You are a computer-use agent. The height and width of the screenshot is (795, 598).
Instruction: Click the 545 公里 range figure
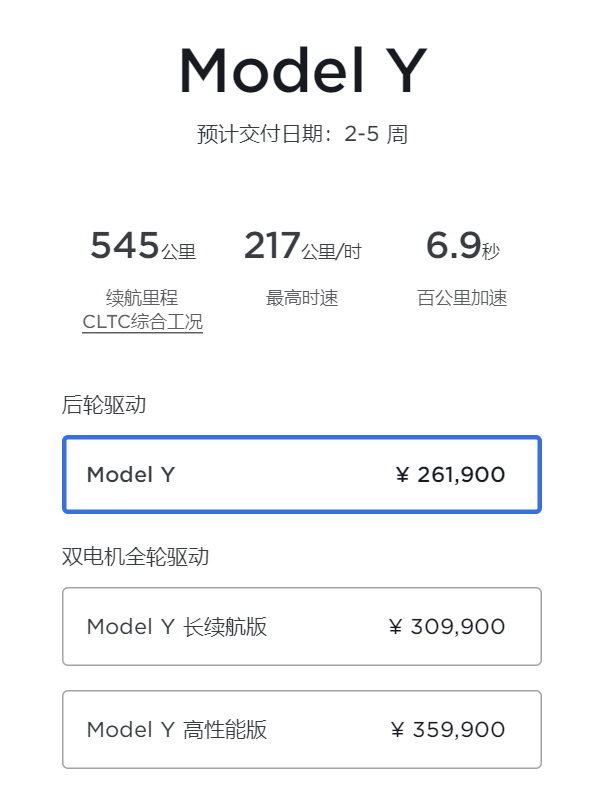143,246
